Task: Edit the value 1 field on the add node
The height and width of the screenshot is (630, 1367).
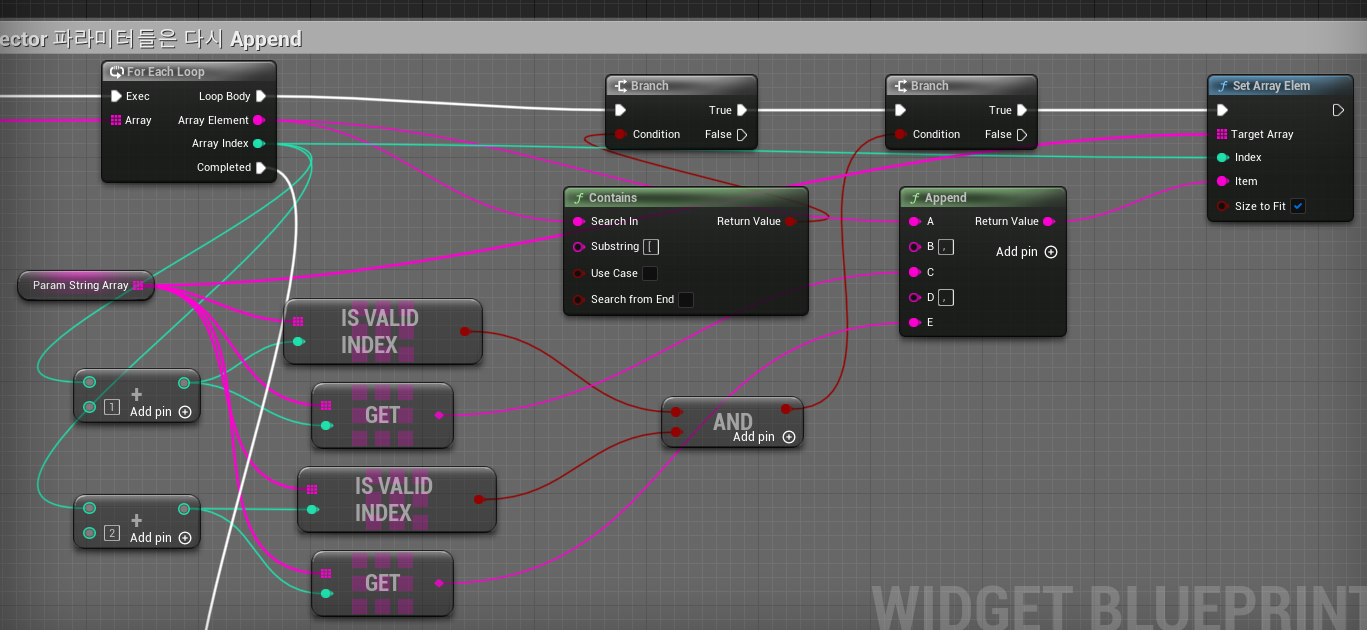Action: tap(112, 407)
